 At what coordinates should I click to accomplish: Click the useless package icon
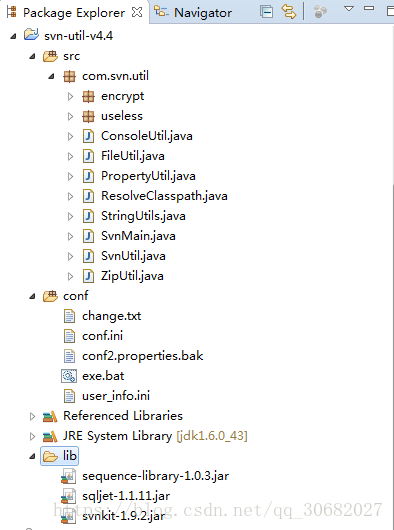click(88, 116)
